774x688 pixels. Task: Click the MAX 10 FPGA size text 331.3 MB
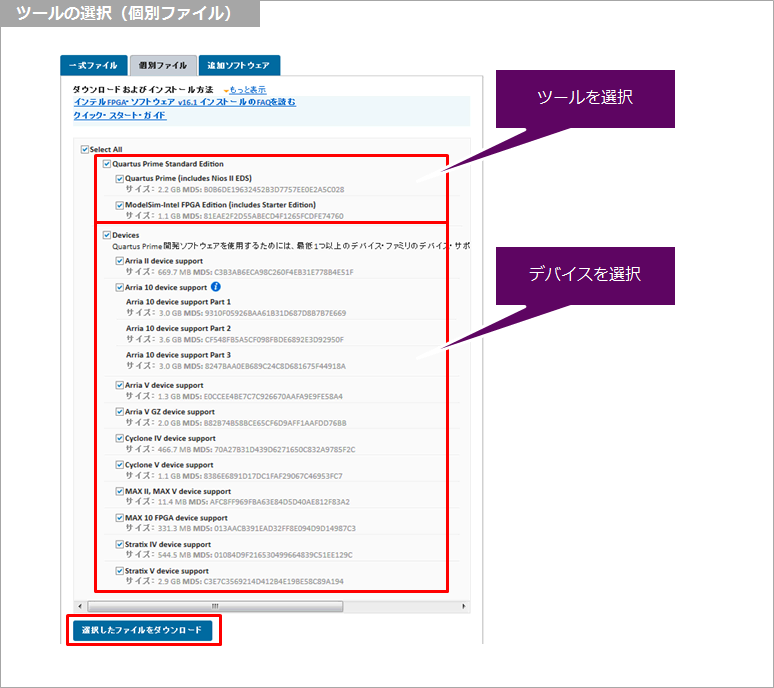[x=176, y=529]
